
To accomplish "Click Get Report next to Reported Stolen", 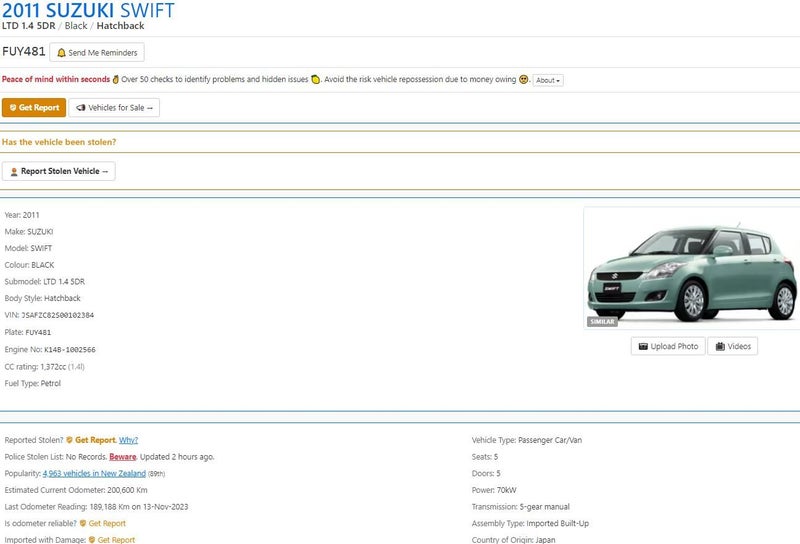I will (91, 440).
